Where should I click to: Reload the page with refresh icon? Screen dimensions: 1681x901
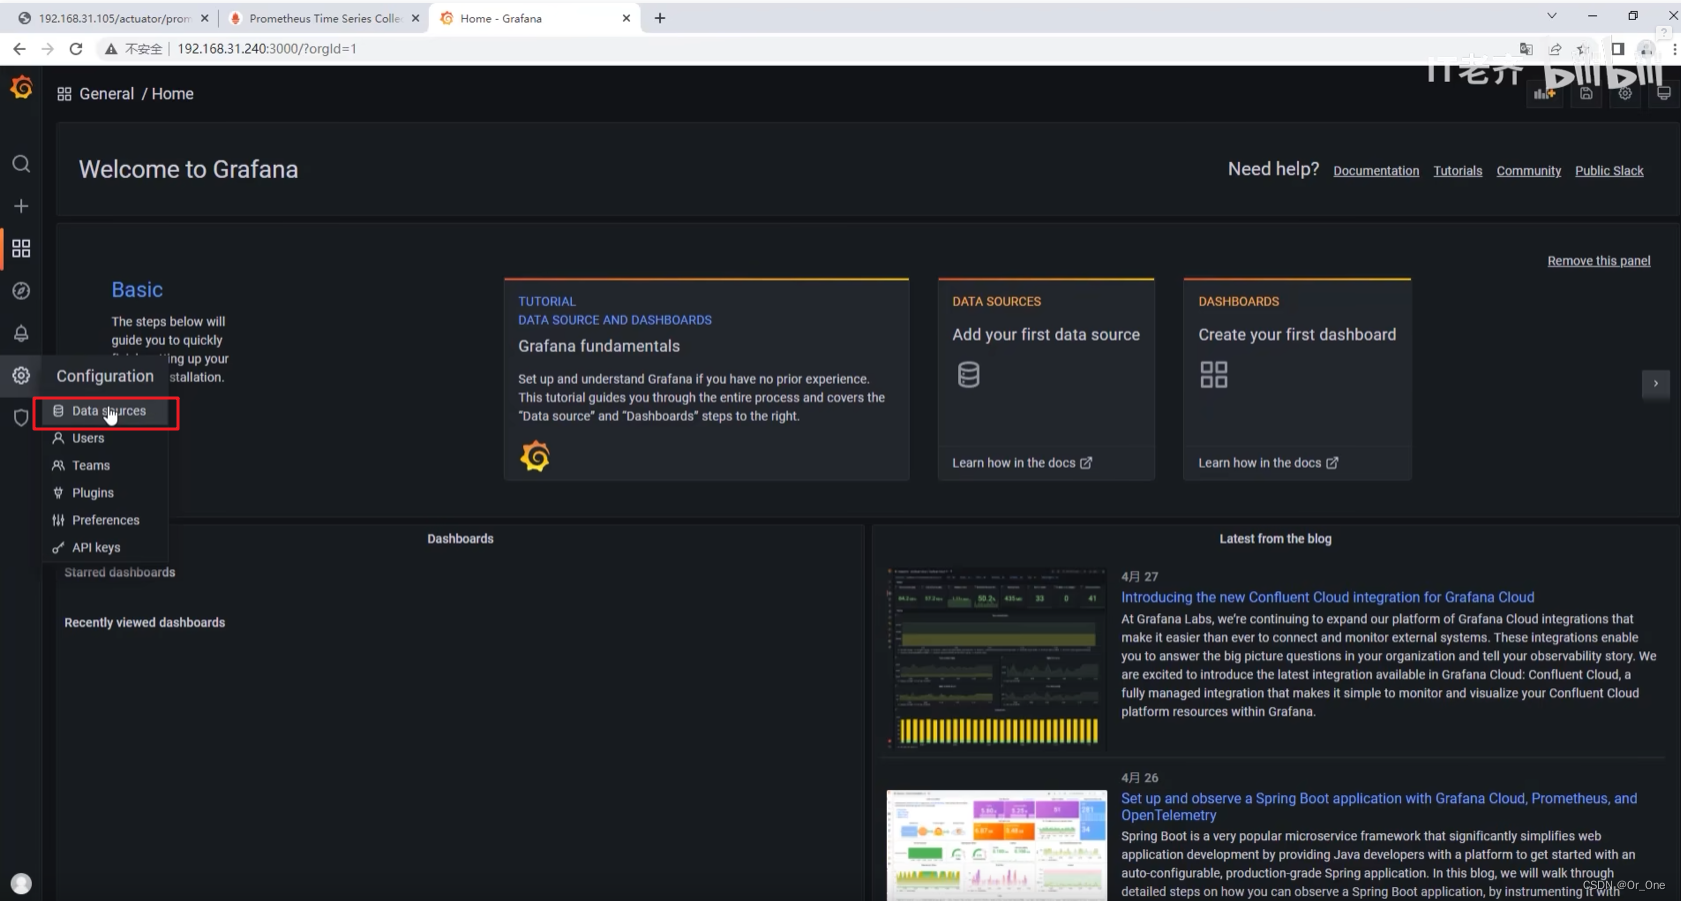click(x=76, y=49)
